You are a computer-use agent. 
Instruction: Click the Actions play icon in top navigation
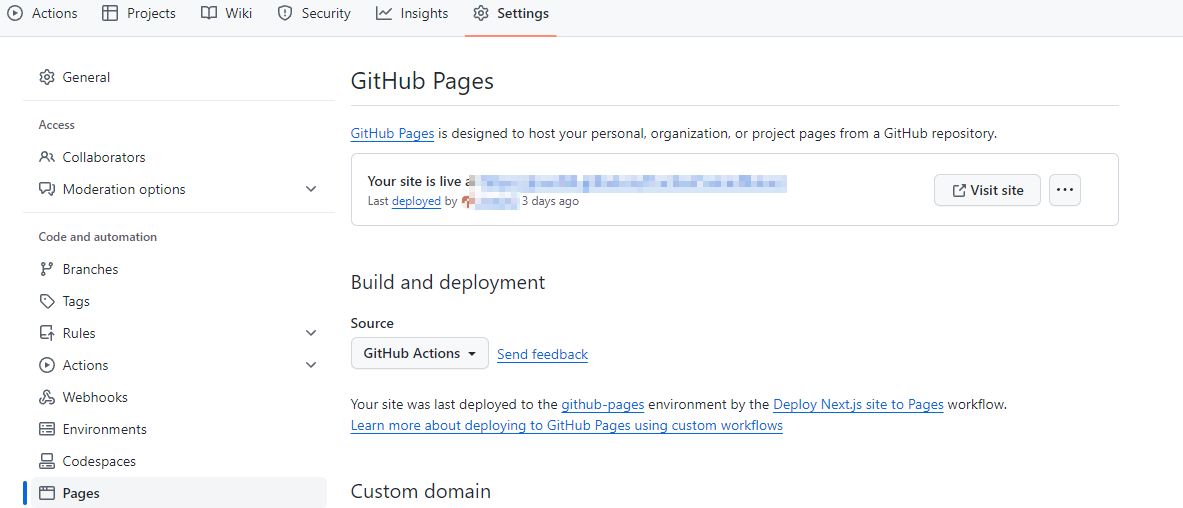(x=14, y=14)
